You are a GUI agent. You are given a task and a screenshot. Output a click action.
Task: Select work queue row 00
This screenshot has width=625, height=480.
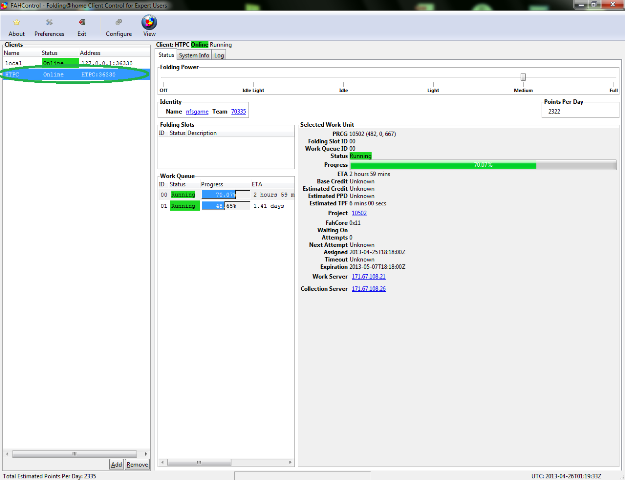(x=226, y=195)
